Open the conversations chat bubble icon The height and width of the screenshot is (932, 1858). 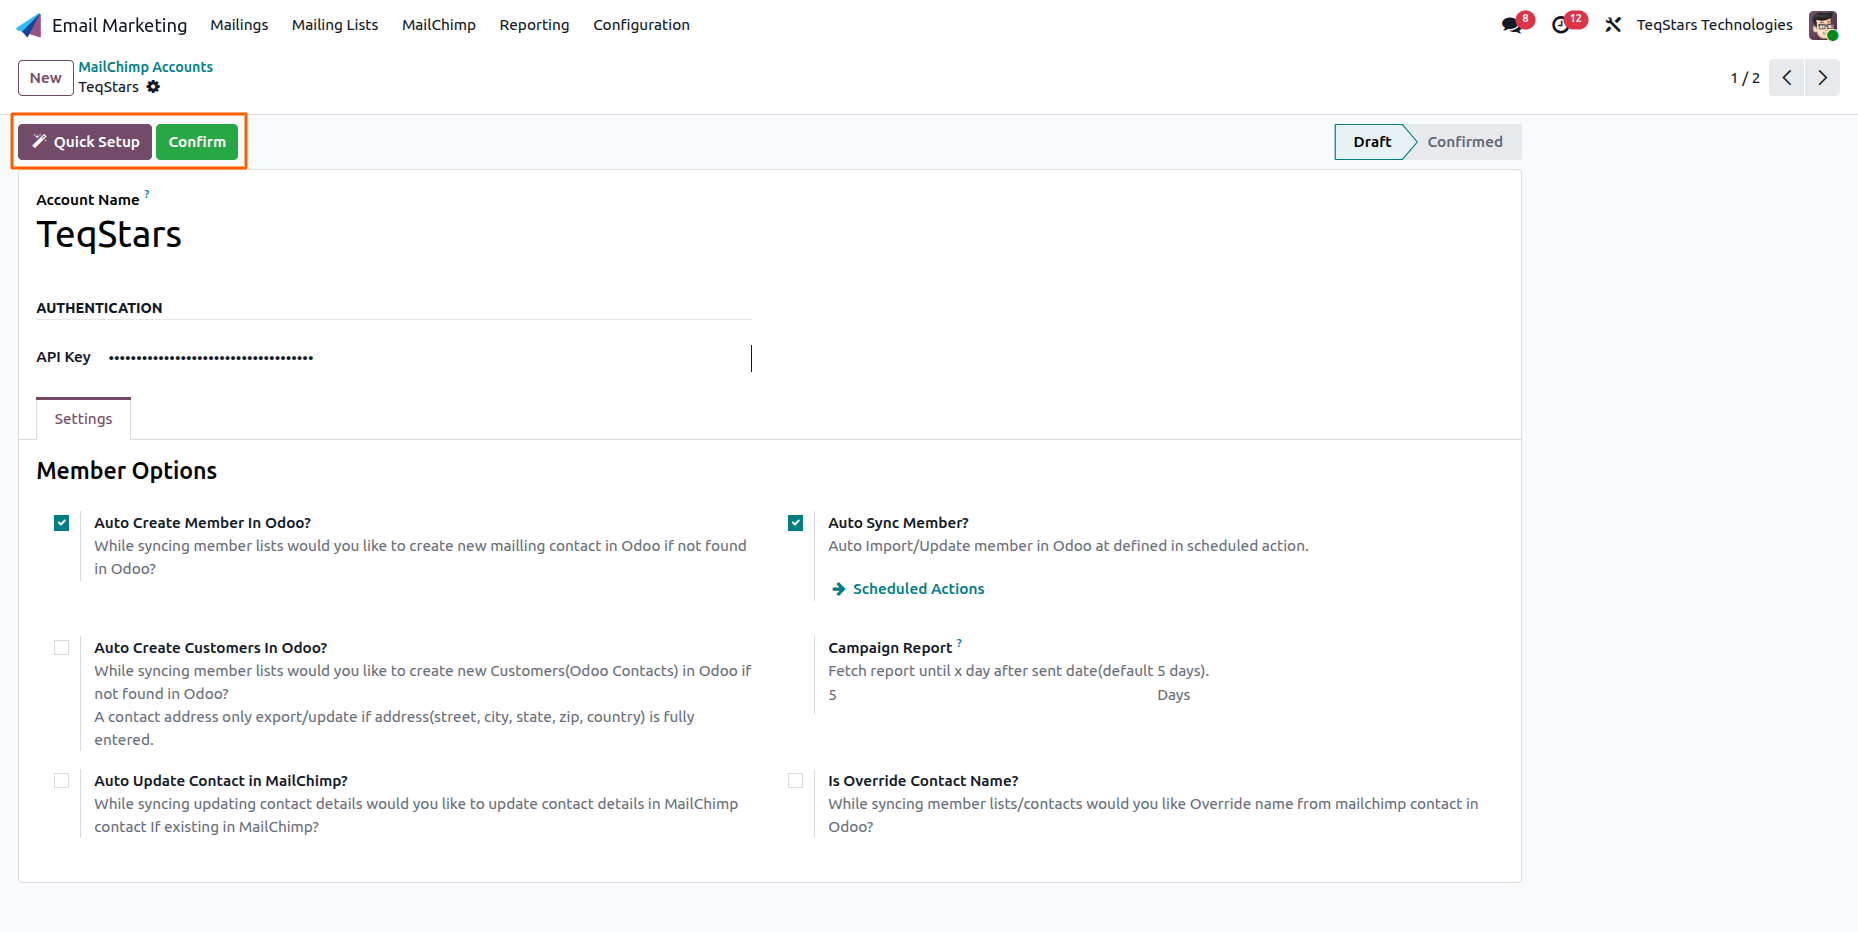pos(1512,25)
